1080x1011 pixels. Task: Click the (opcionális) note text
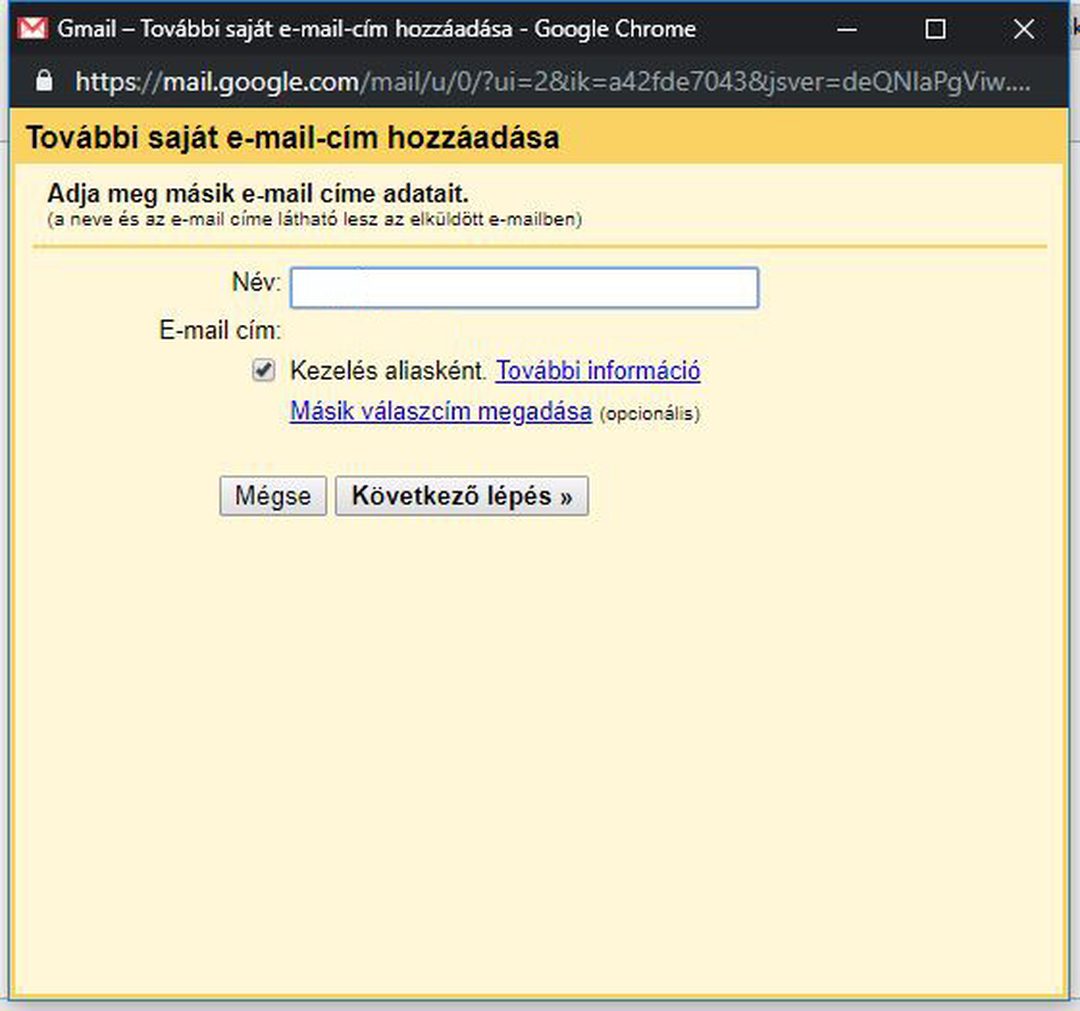click(x=650, y=414)
